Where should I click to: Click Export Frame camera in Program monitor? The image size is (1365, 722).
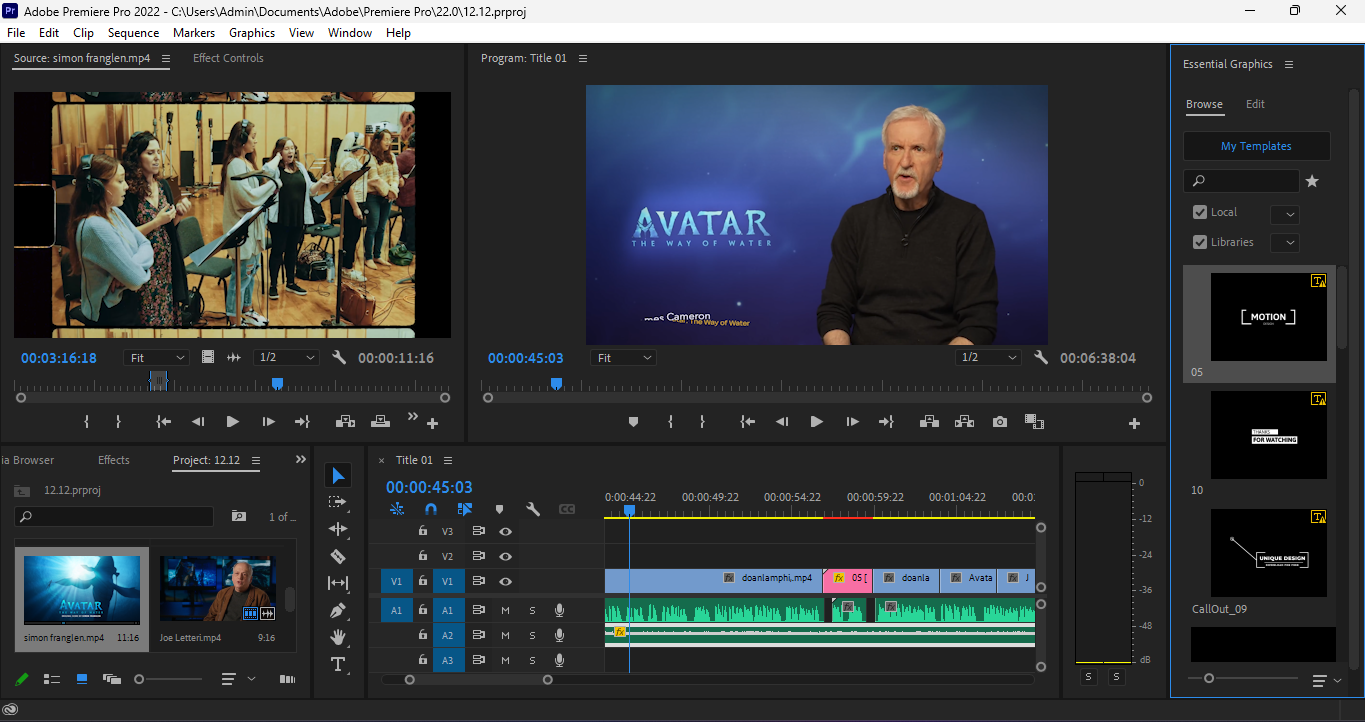point(1000,422)
